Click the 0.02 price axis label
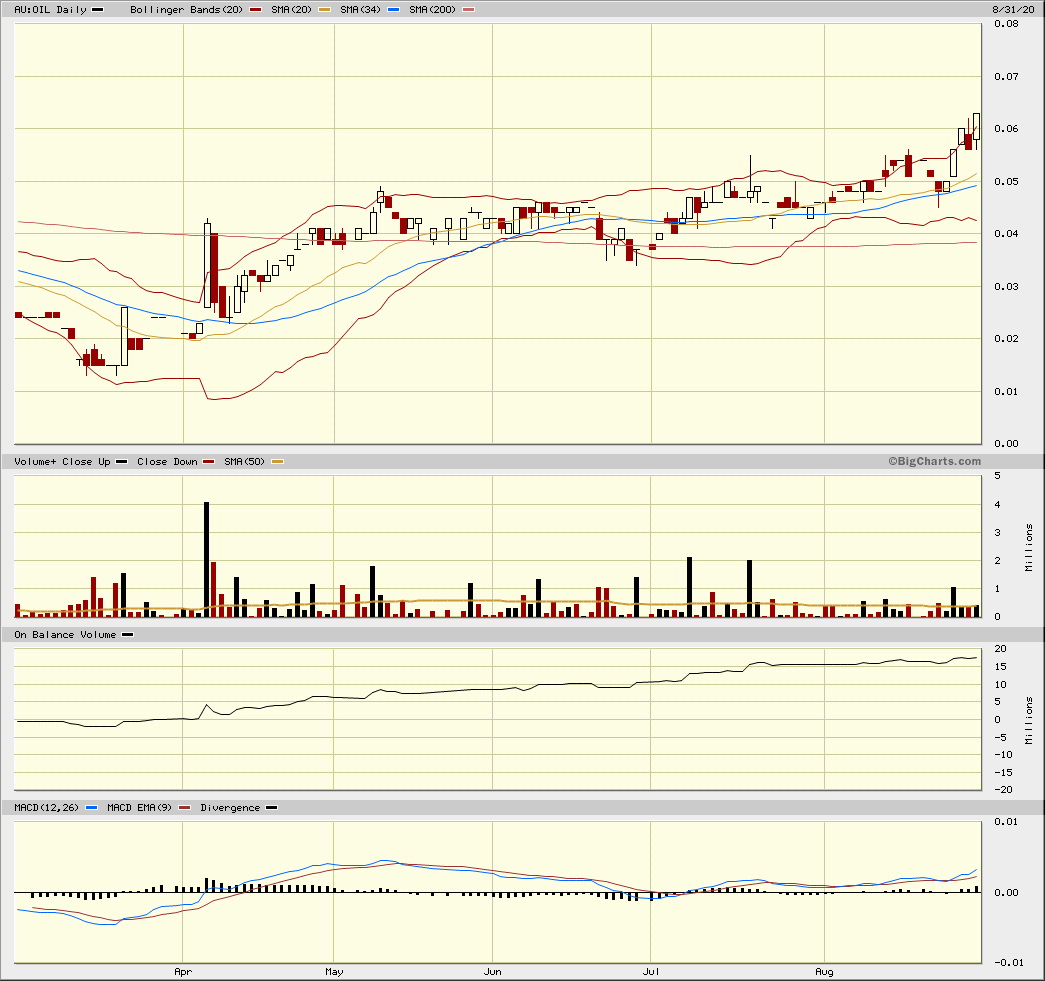Viewport: 1045px width, 981px height. [x=1006, y=338]
